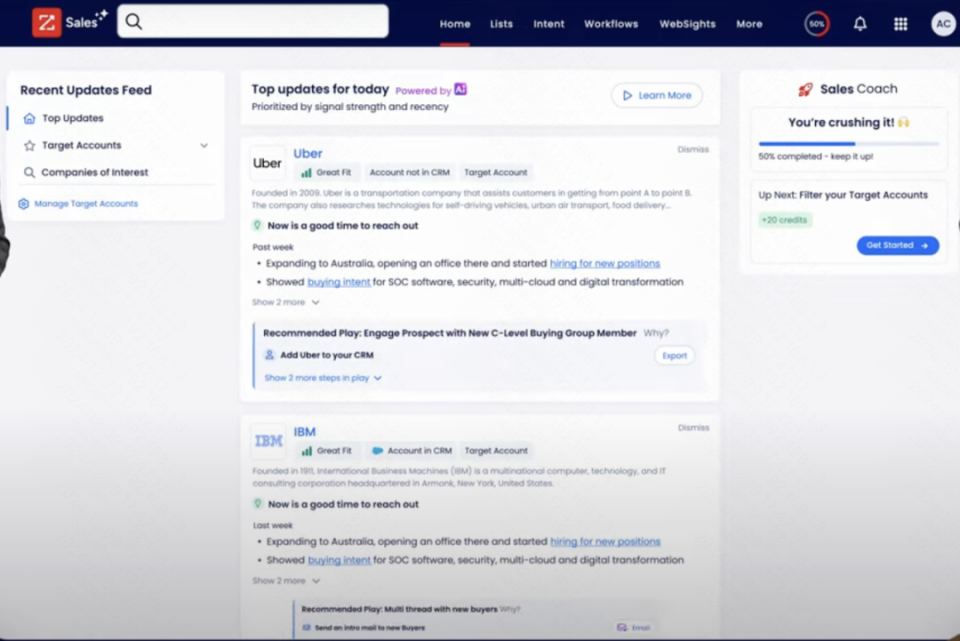Click IBM's Target Account tag
This screenshot has width=960, height=641.
point(496,451)
